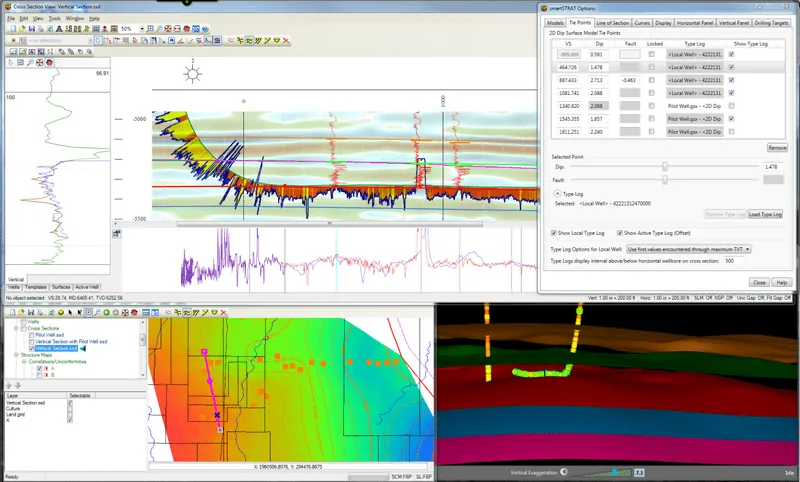800x482 pixels.
Task: Click the sun light-direction icon on the cross section
Action: tap(192, 73)
